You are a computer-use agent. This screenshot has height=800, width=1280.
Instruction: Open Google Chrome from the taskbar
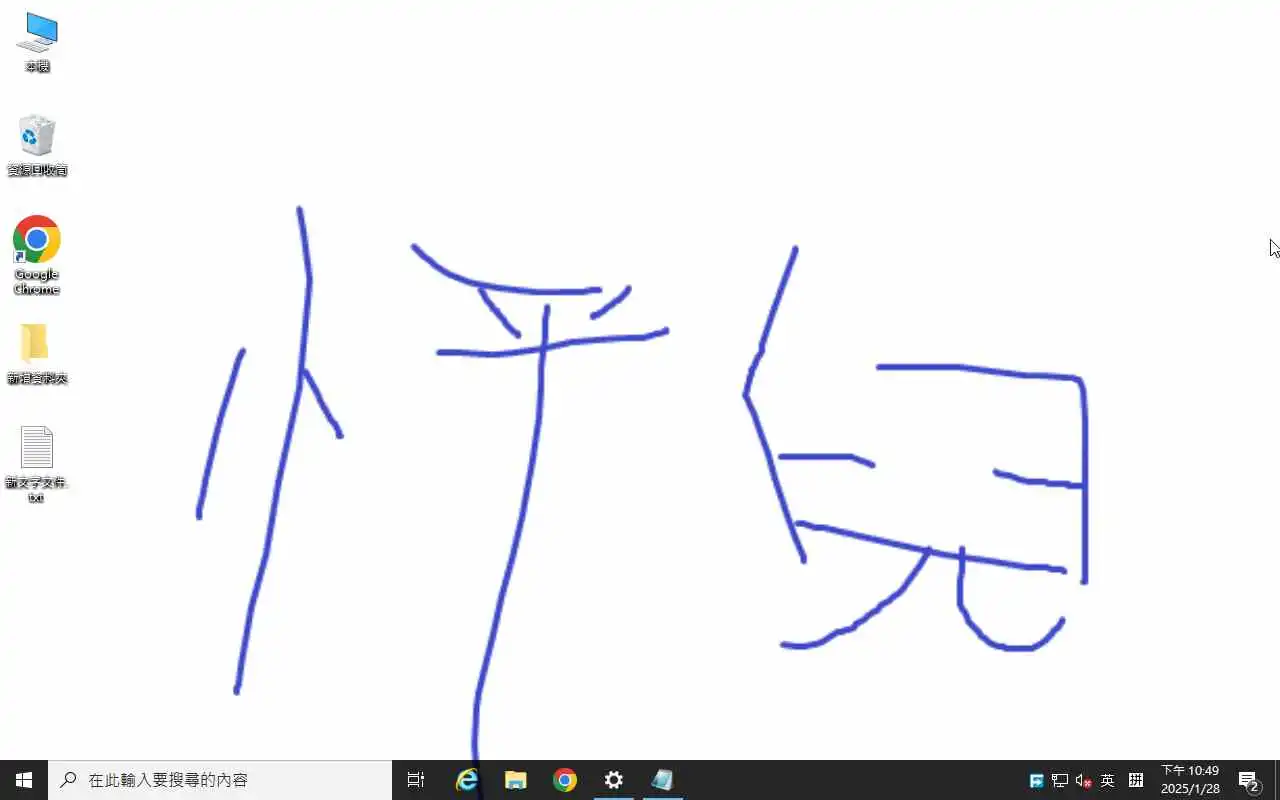565,780
